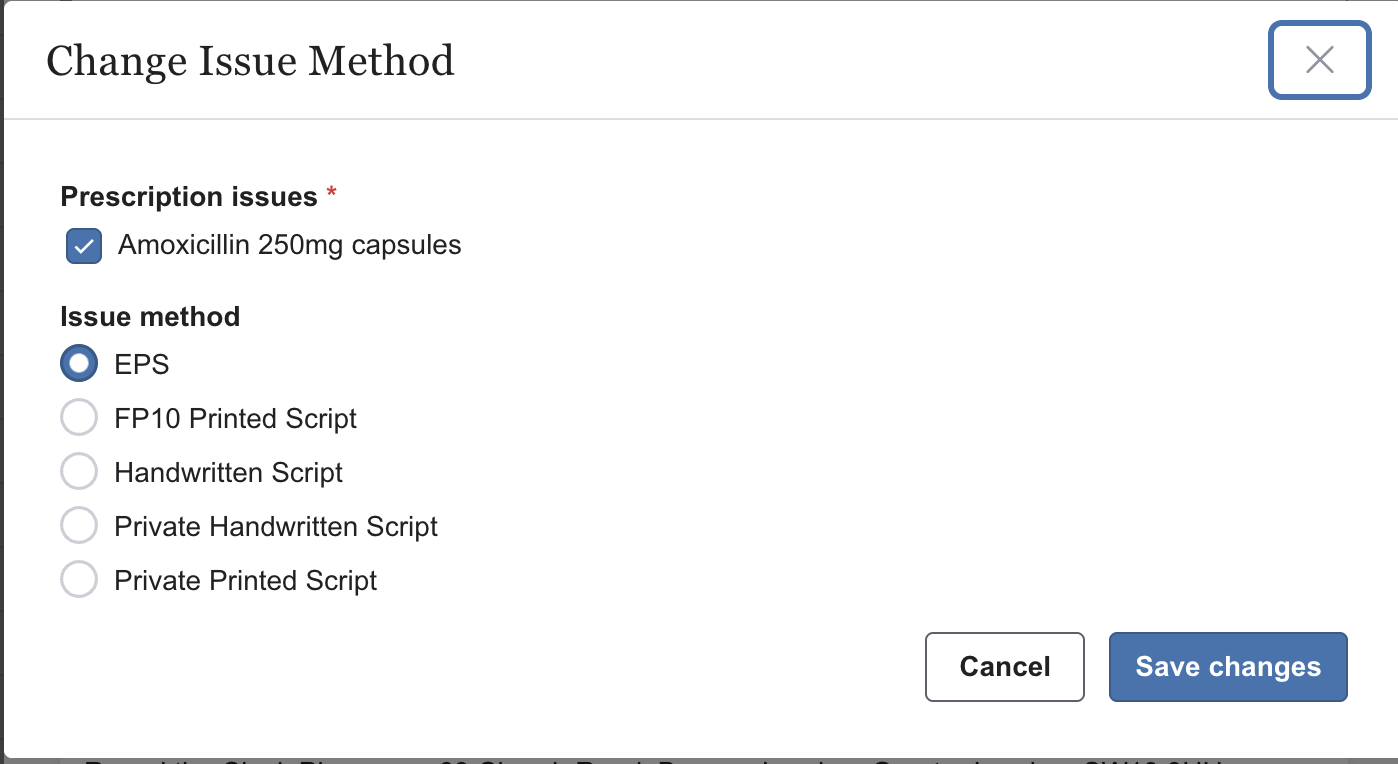Click the "Amoxicillin 250mg capsules" label text
Image resolution: width=1398 pixels, height=764 pixels.
(x=289, y=245)
